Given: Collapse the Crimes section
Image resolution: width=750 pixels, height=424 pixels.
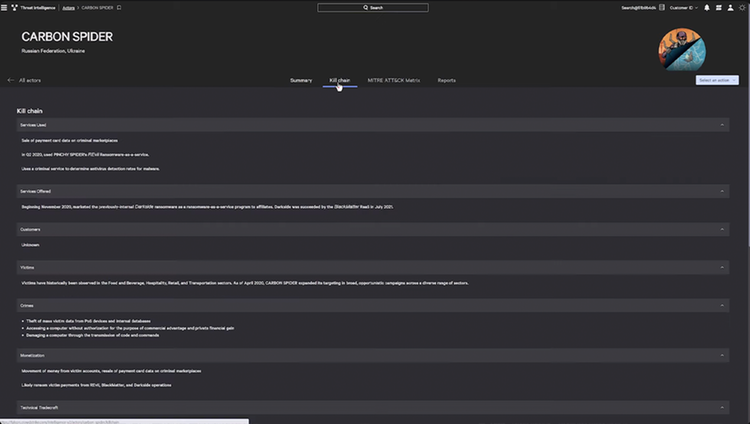Looking at the screenshot, I should pyautogui.click(x=722, y=305).
